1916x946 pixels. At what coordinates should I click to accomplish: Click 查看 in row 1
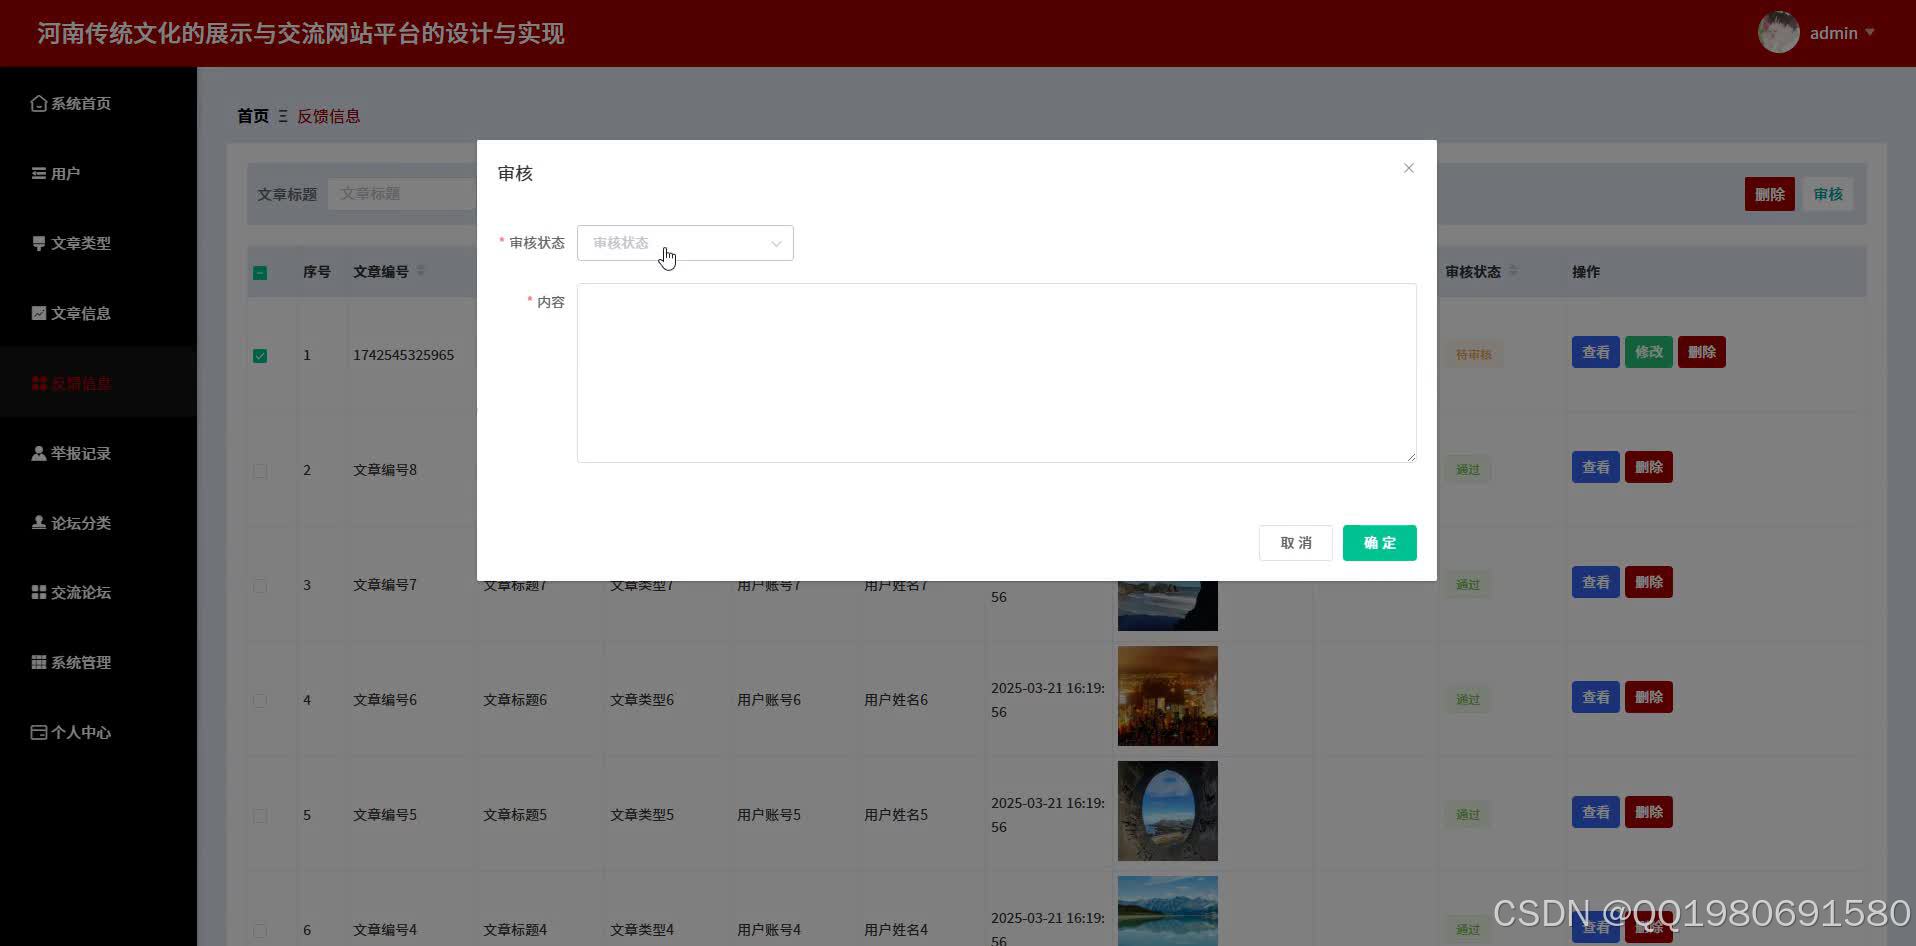[1595, 352]
